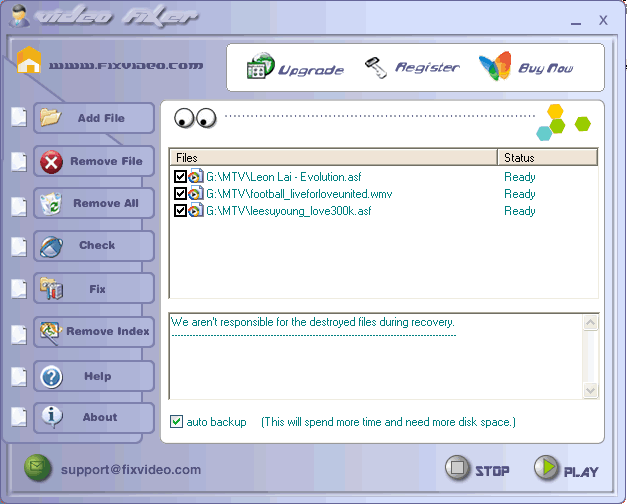The height and width of the screenshot is (504, 627).
Task: Click the recovery disclaimer message text
Action: 313,322
